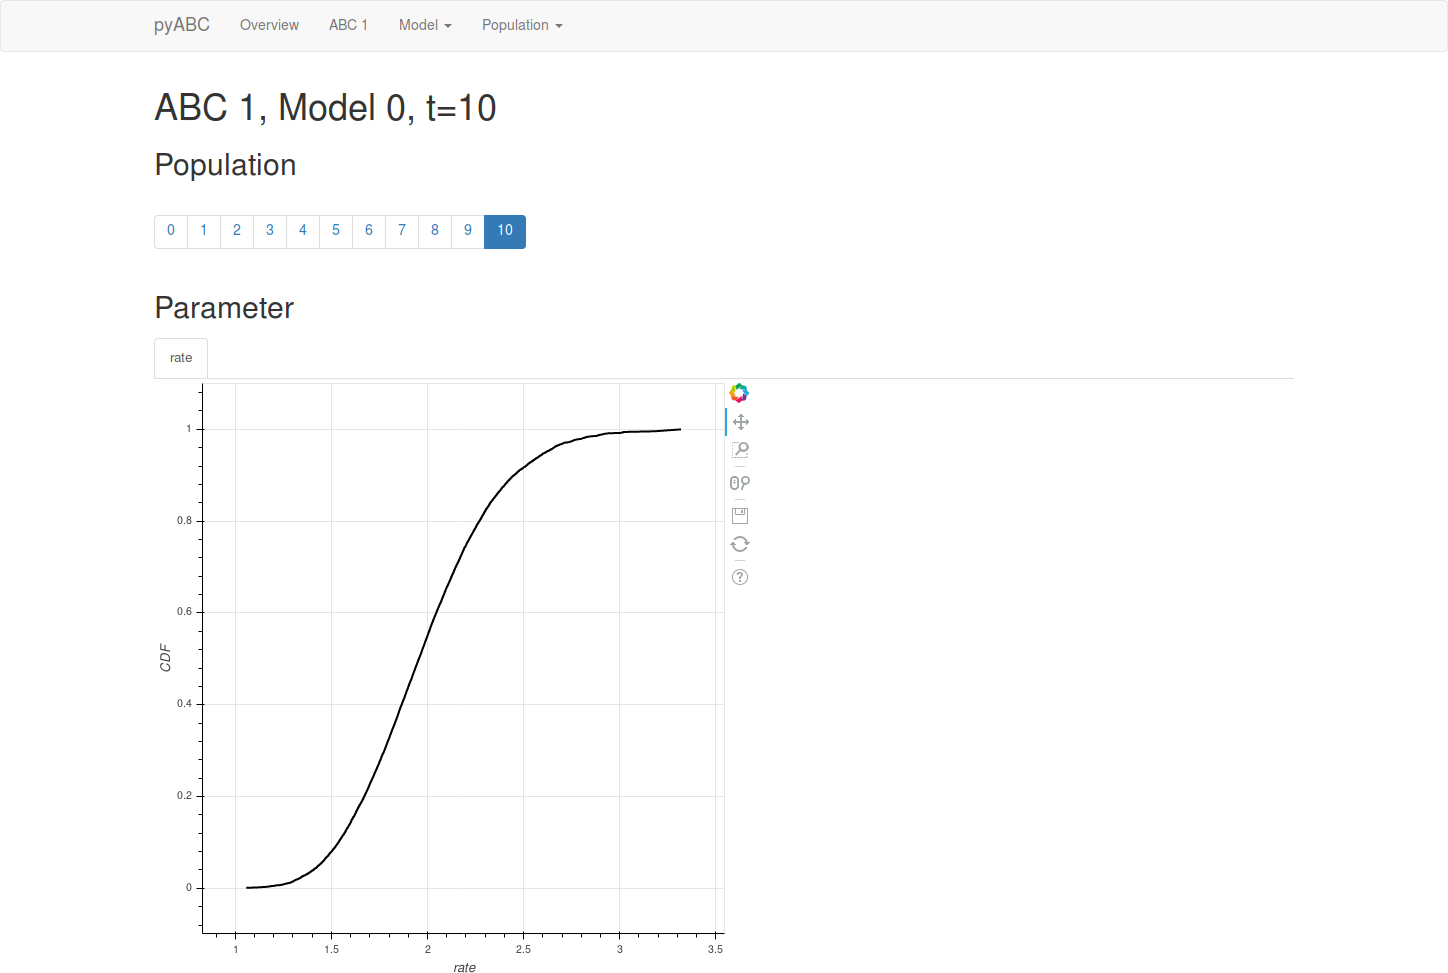Select population 6
Screen dimensions: 1448x973
click(x=369, y=231)
